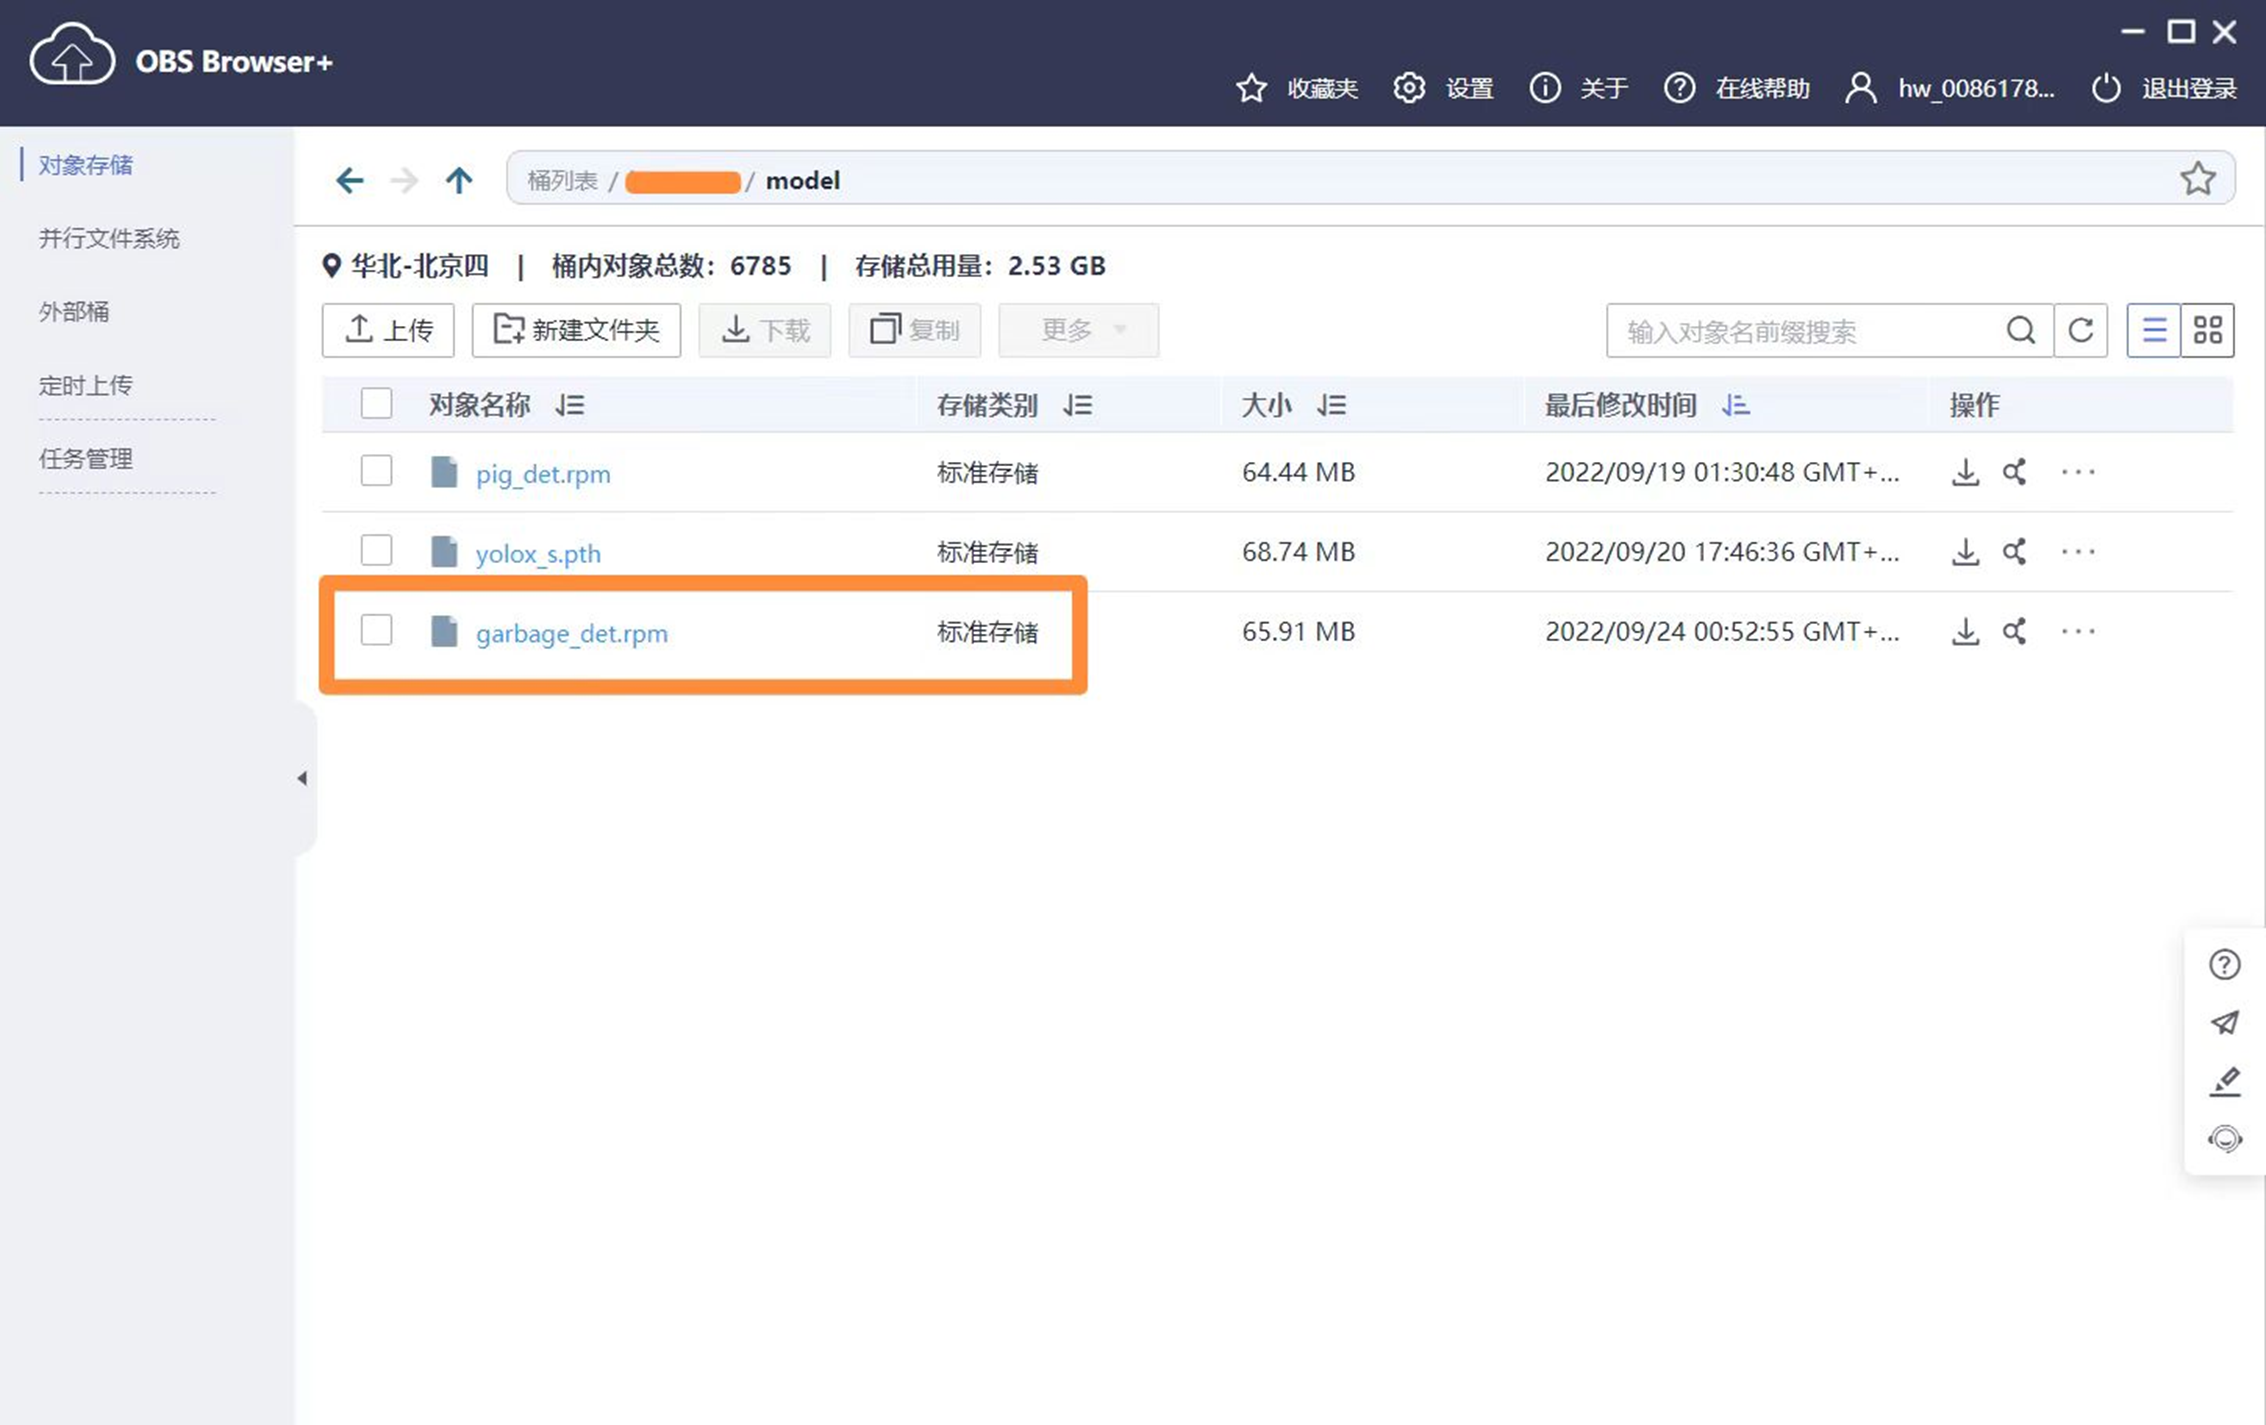Refresh the object list

(x=2081, y=330)
